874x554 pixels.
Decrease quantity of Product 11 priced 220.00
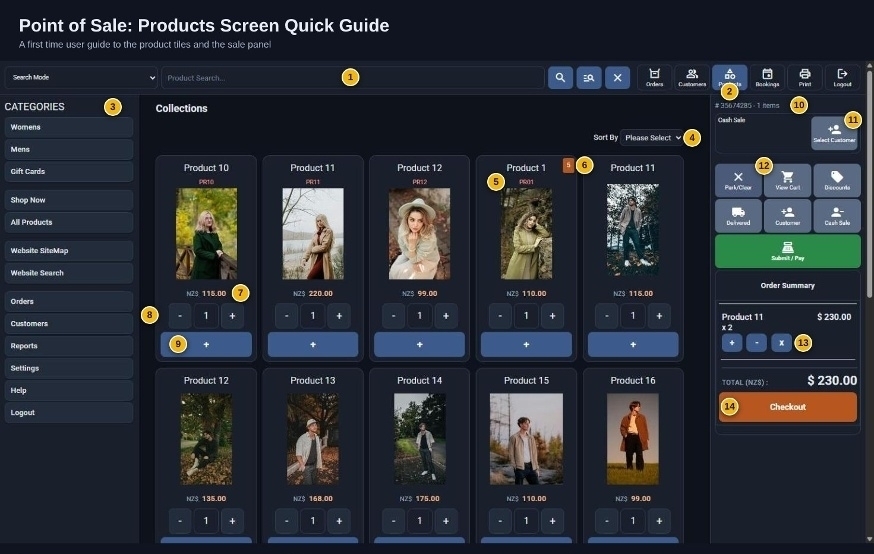coord(287,316)
